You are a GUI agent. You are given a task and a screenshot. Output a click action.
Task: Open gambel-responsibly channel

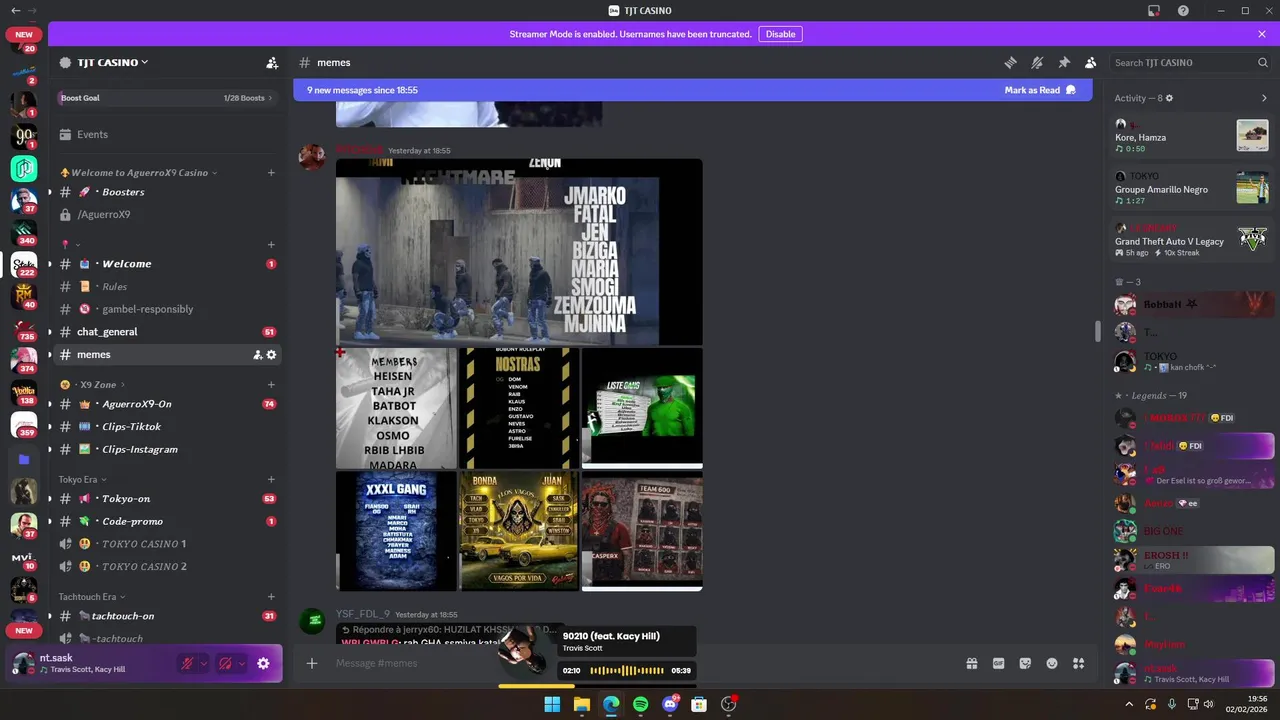166,309
